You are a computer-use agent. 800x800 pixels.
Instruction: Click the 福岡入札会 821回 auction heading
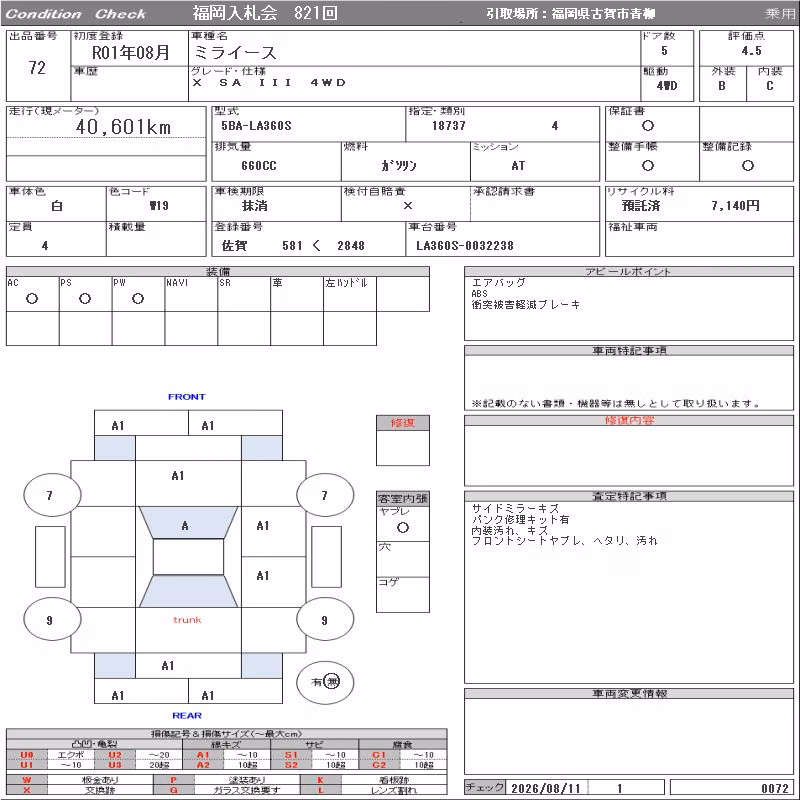tap(265, 13)
